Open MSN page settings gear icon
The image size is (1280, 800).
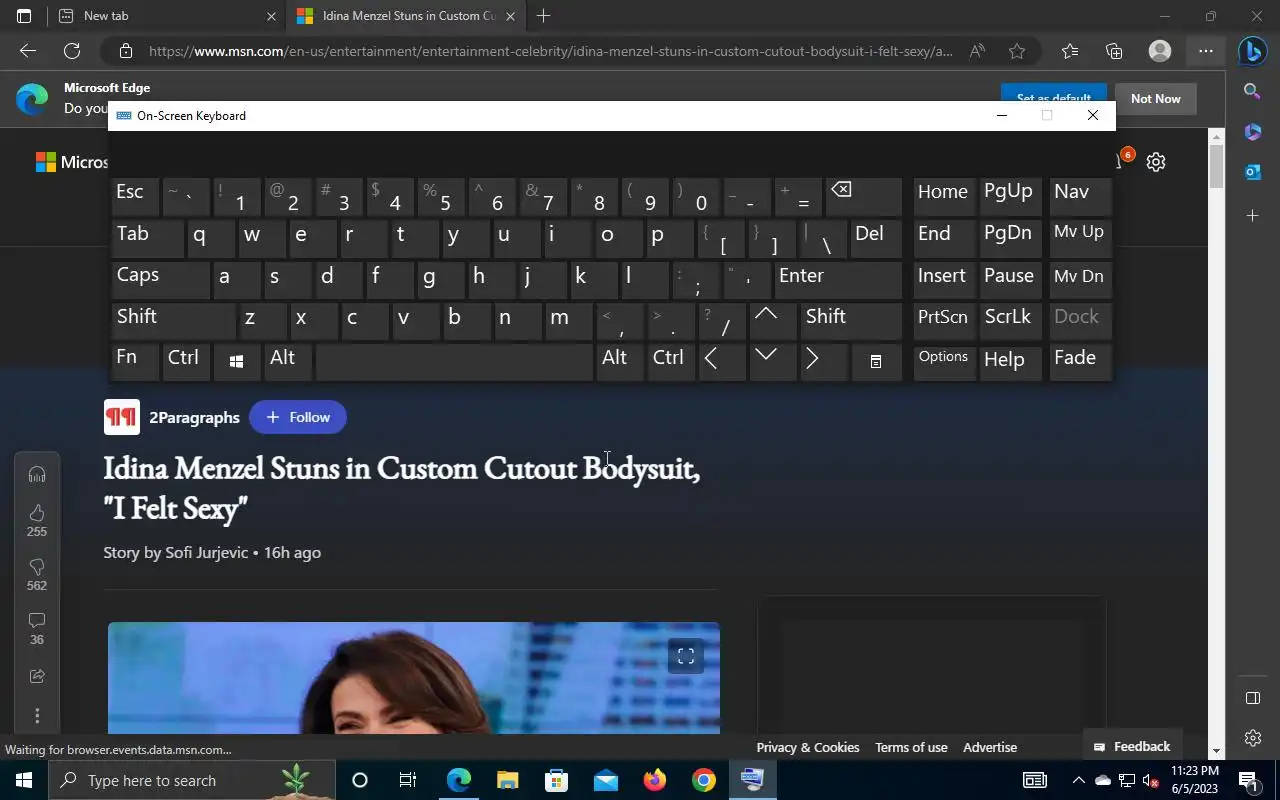[1156, 162]
